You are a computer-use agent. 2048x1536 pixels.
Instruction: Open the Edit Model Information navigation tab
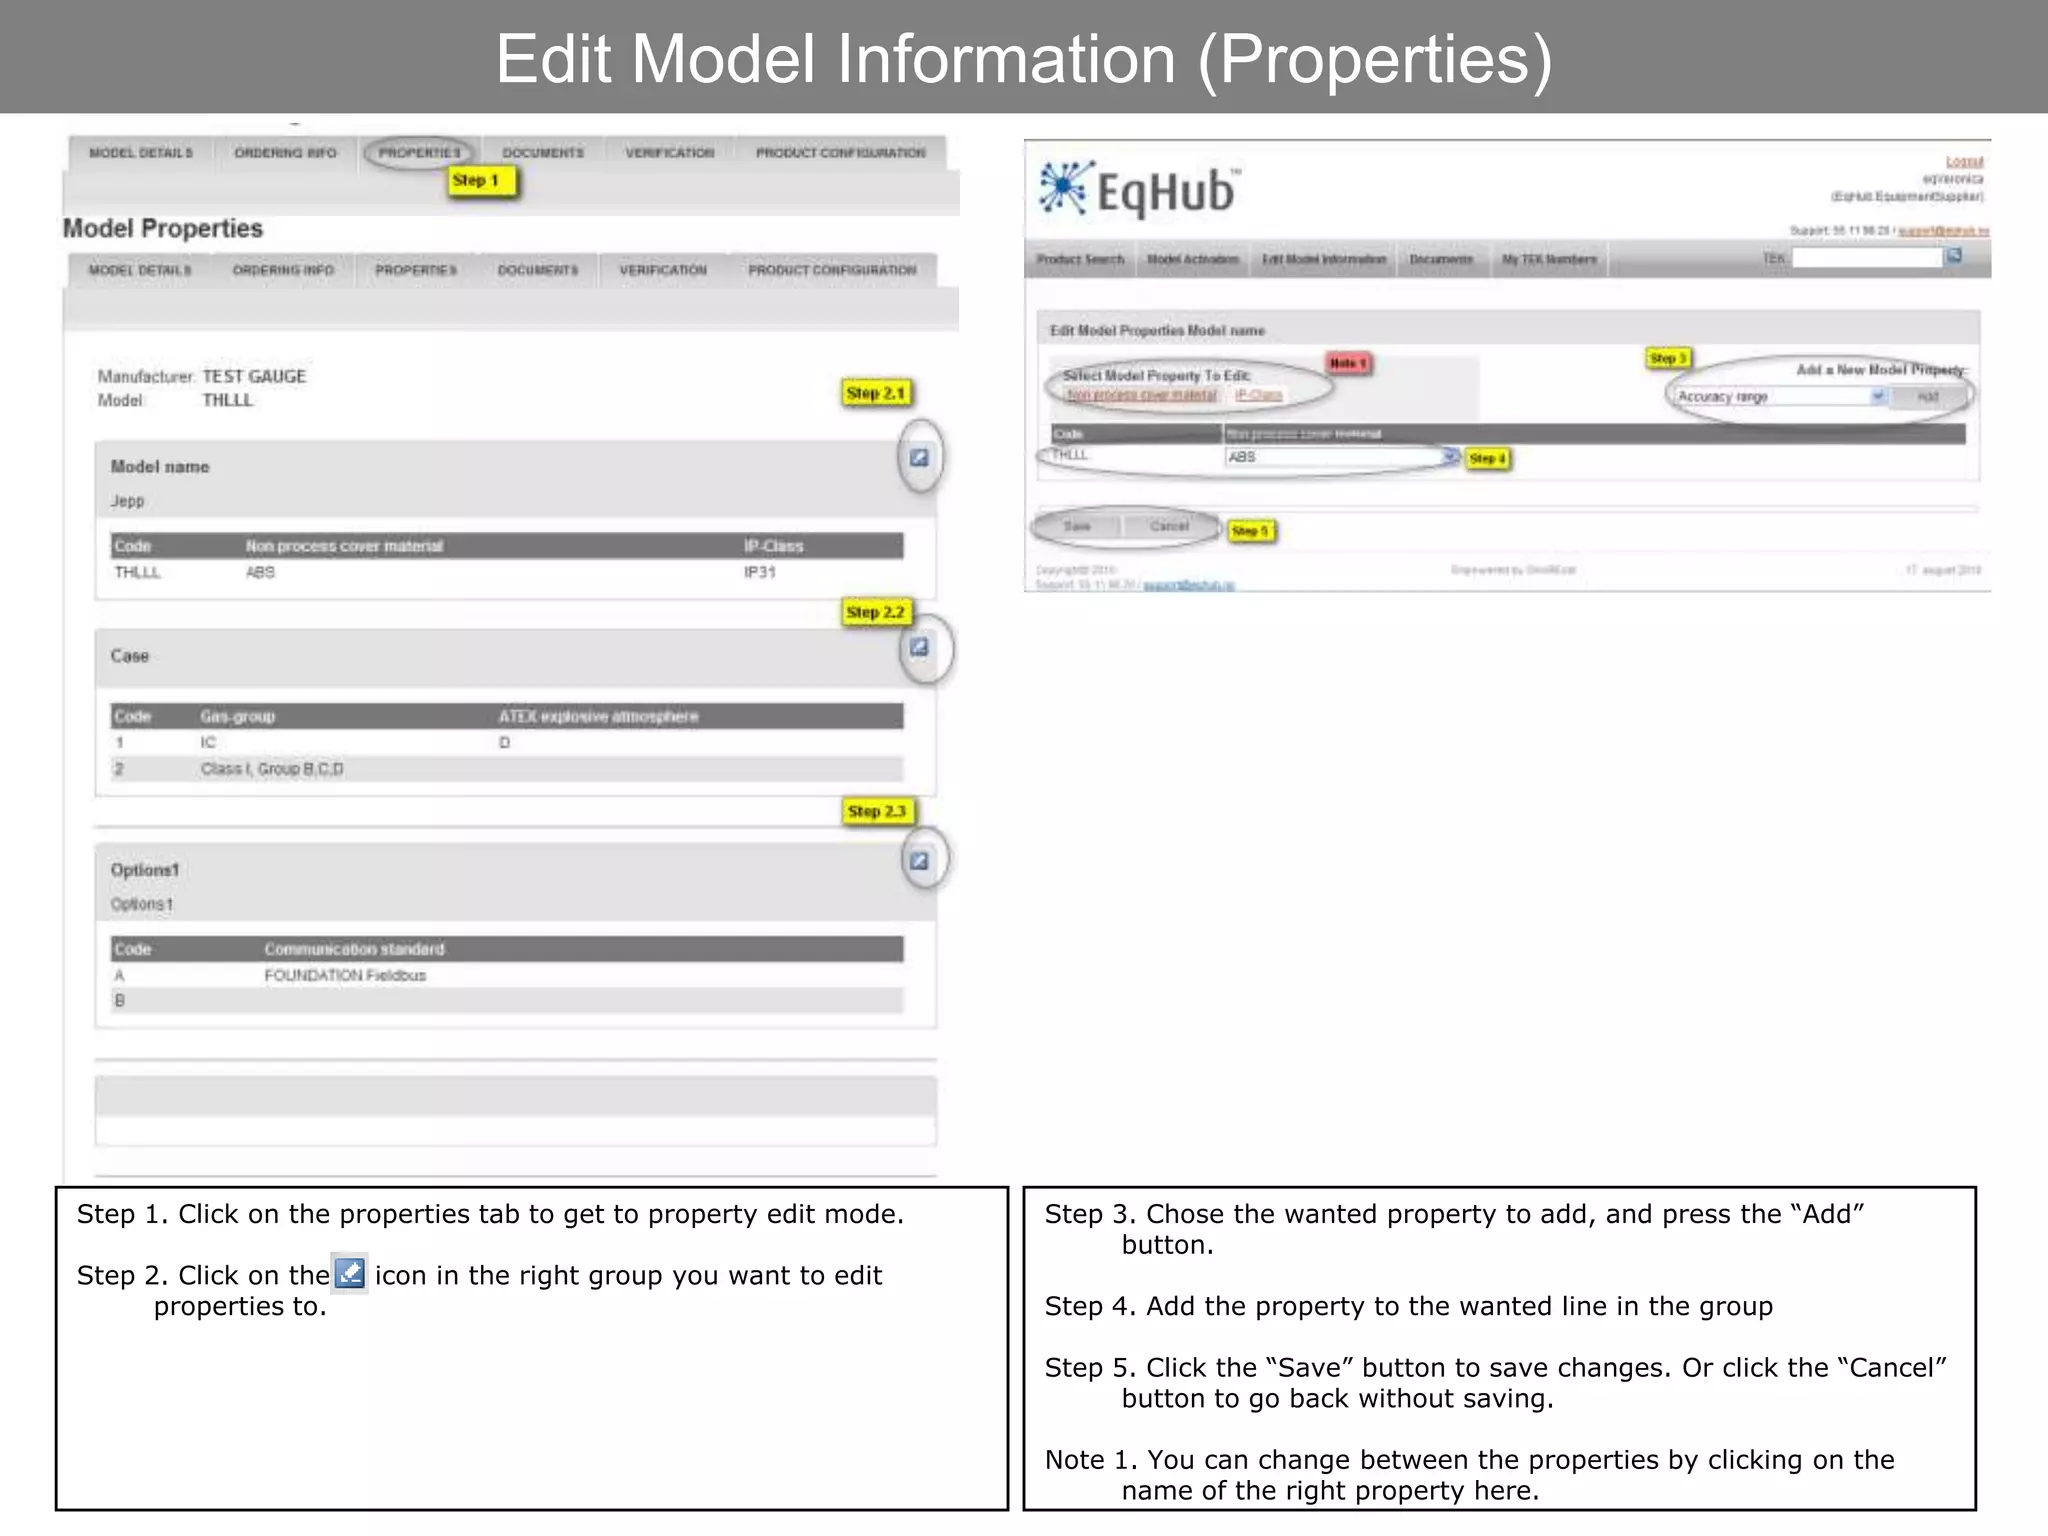coord(1323,259)
